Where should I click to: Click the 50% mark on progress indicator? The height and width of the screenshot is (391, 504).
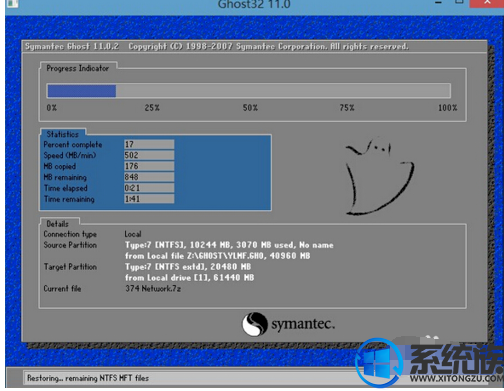pos(250,108)
